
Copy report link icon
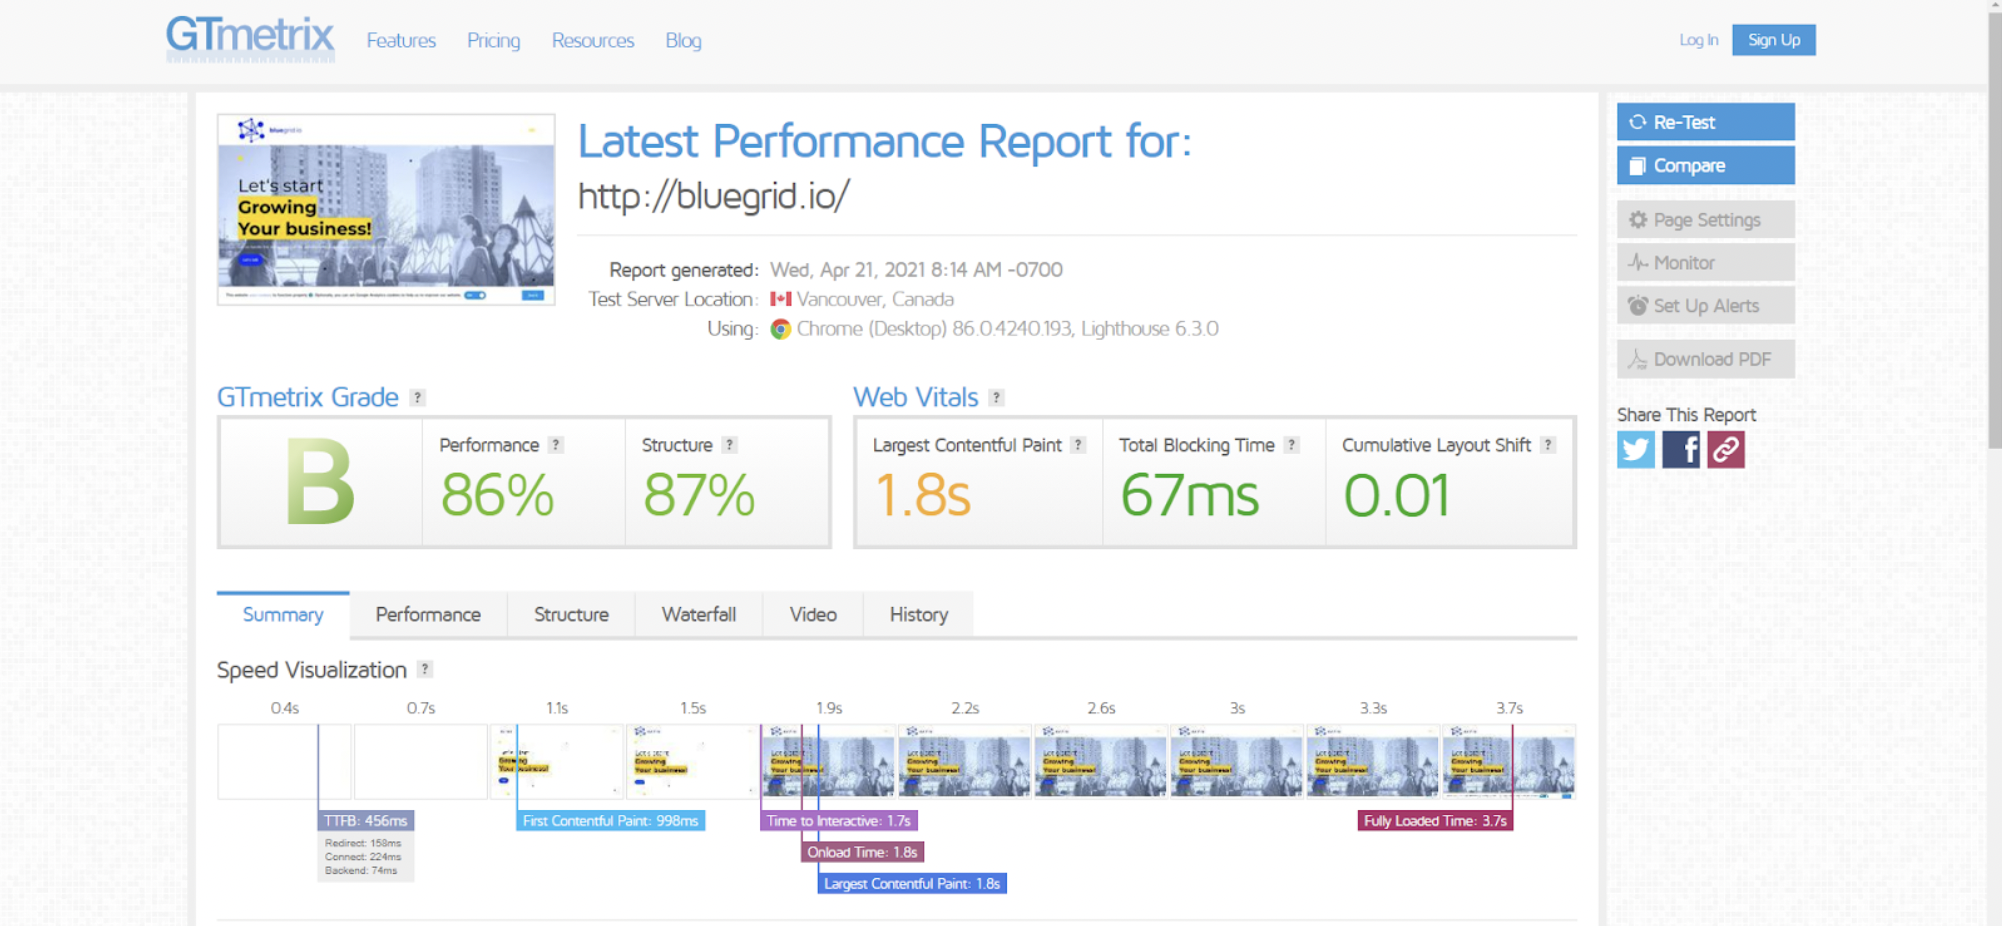(1726, 450)
